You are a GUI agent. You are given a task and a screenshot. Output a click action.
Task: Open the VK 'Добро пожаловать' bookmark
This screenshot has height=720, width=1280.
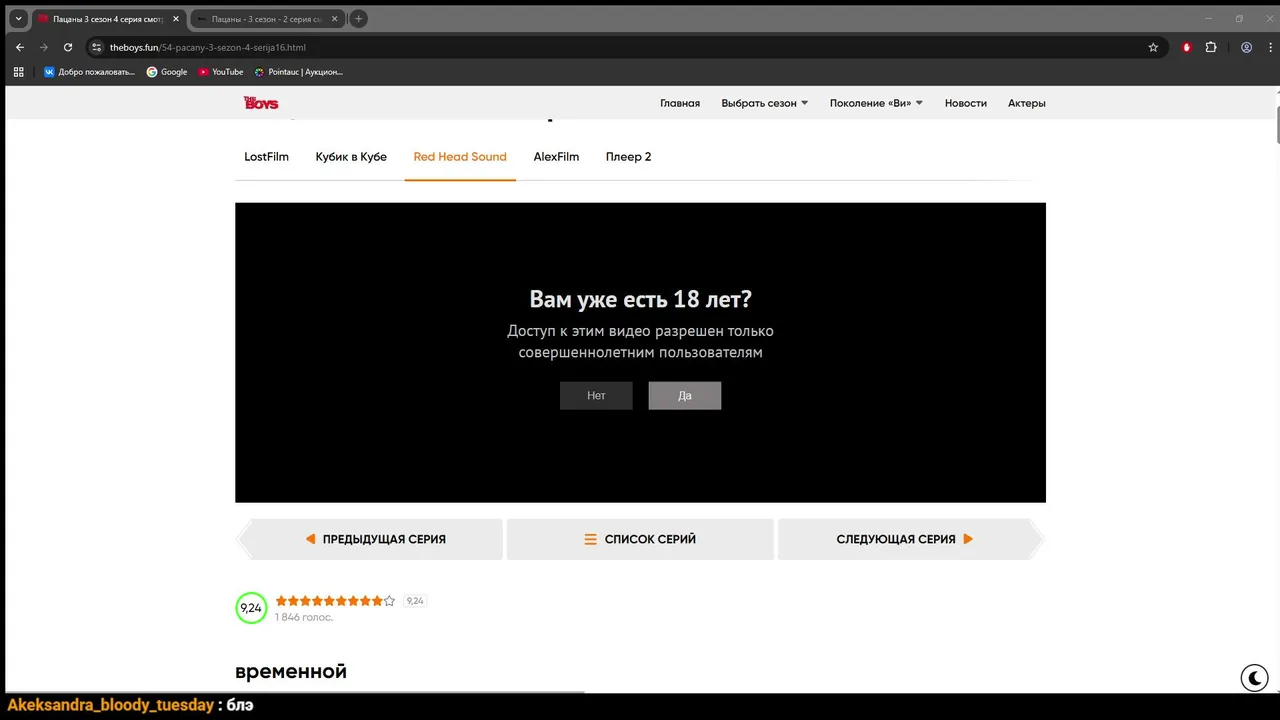click(x=89, y=72)
